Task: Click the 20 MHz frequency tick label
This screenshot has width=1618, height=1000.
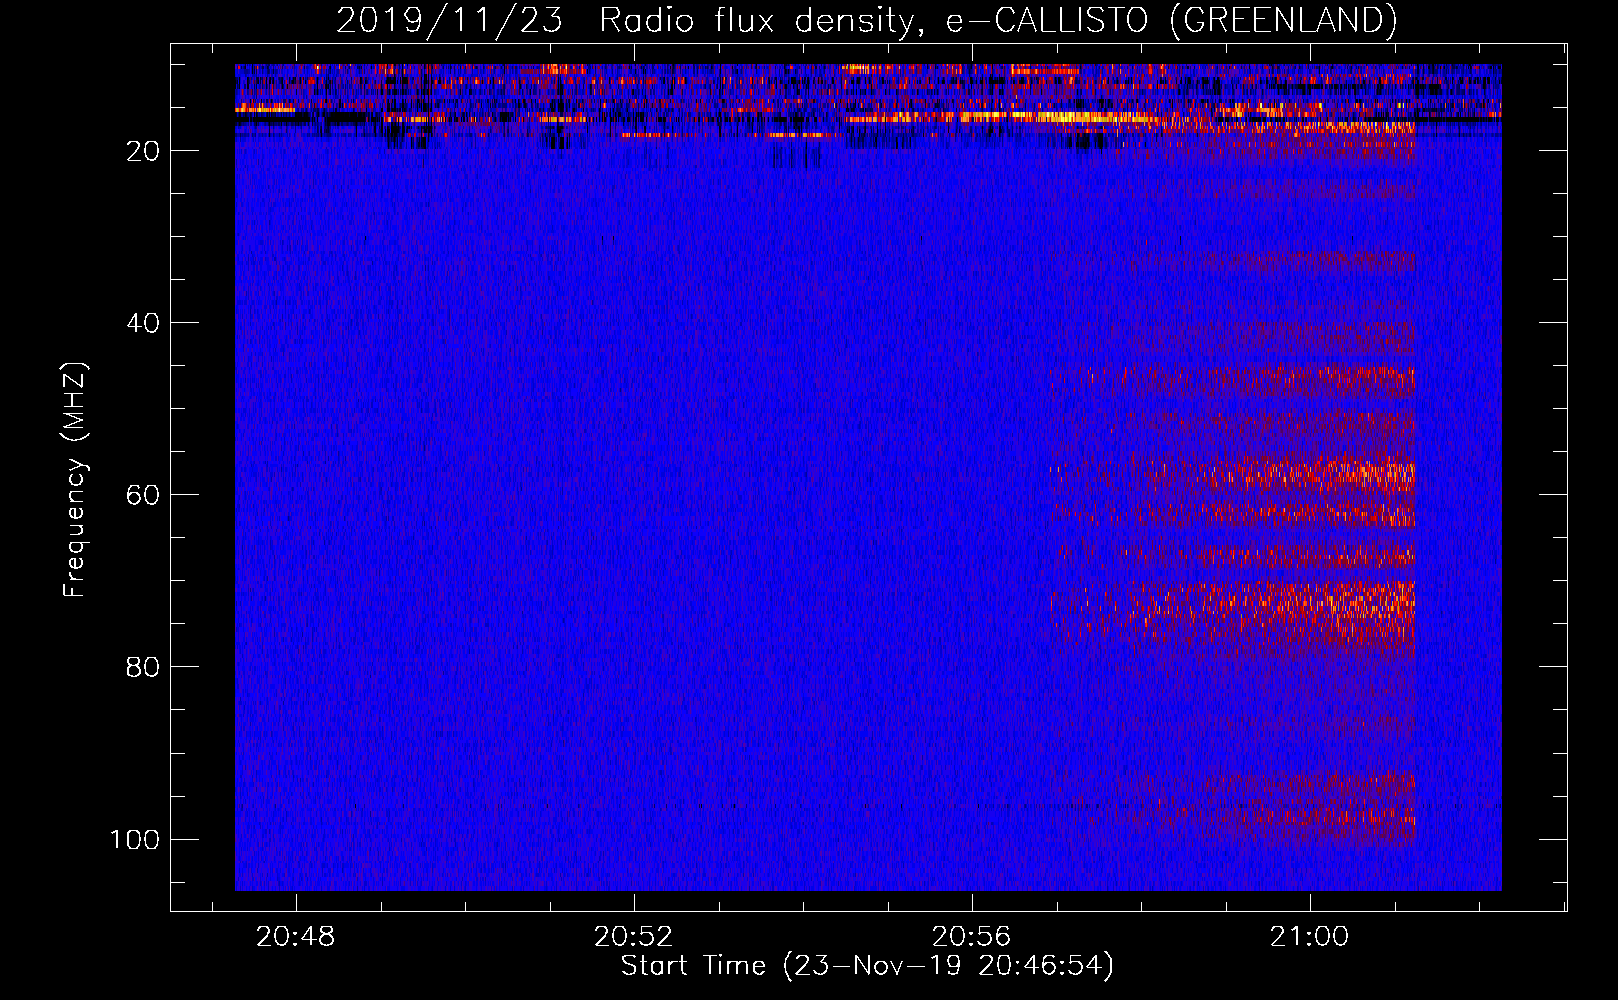Action: (143, 151)
